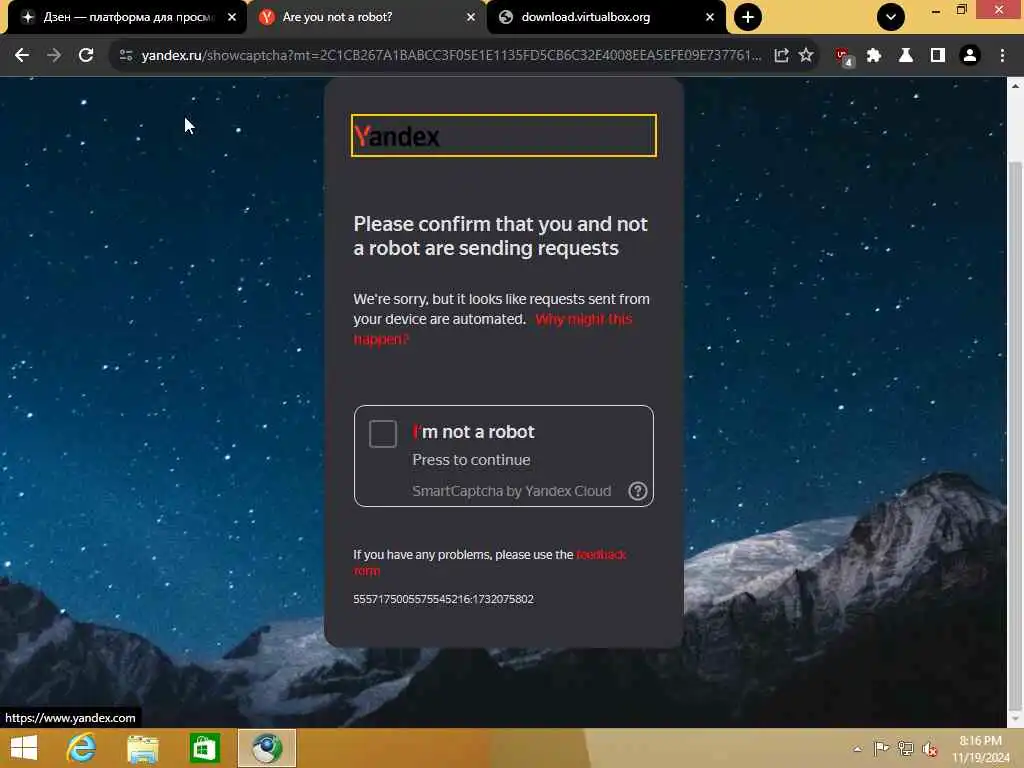This screenshot has height=768, width=1024.
Task: Open the profile avatar menu
Action: pyautogui.click(x=970, y=56)
